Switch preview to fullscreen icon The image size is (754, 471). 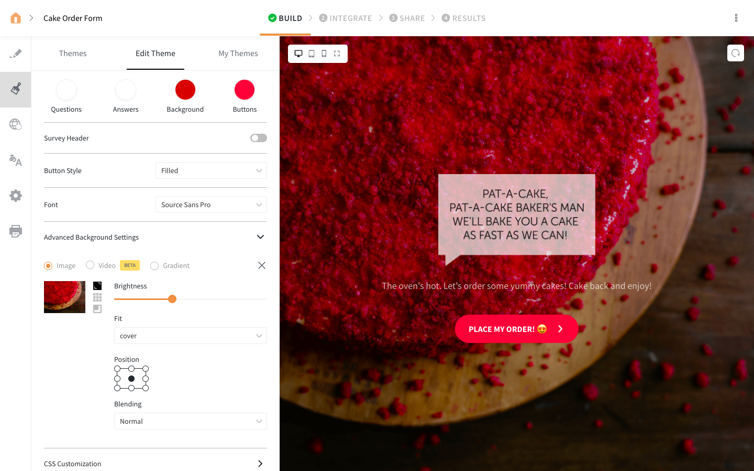337,53
